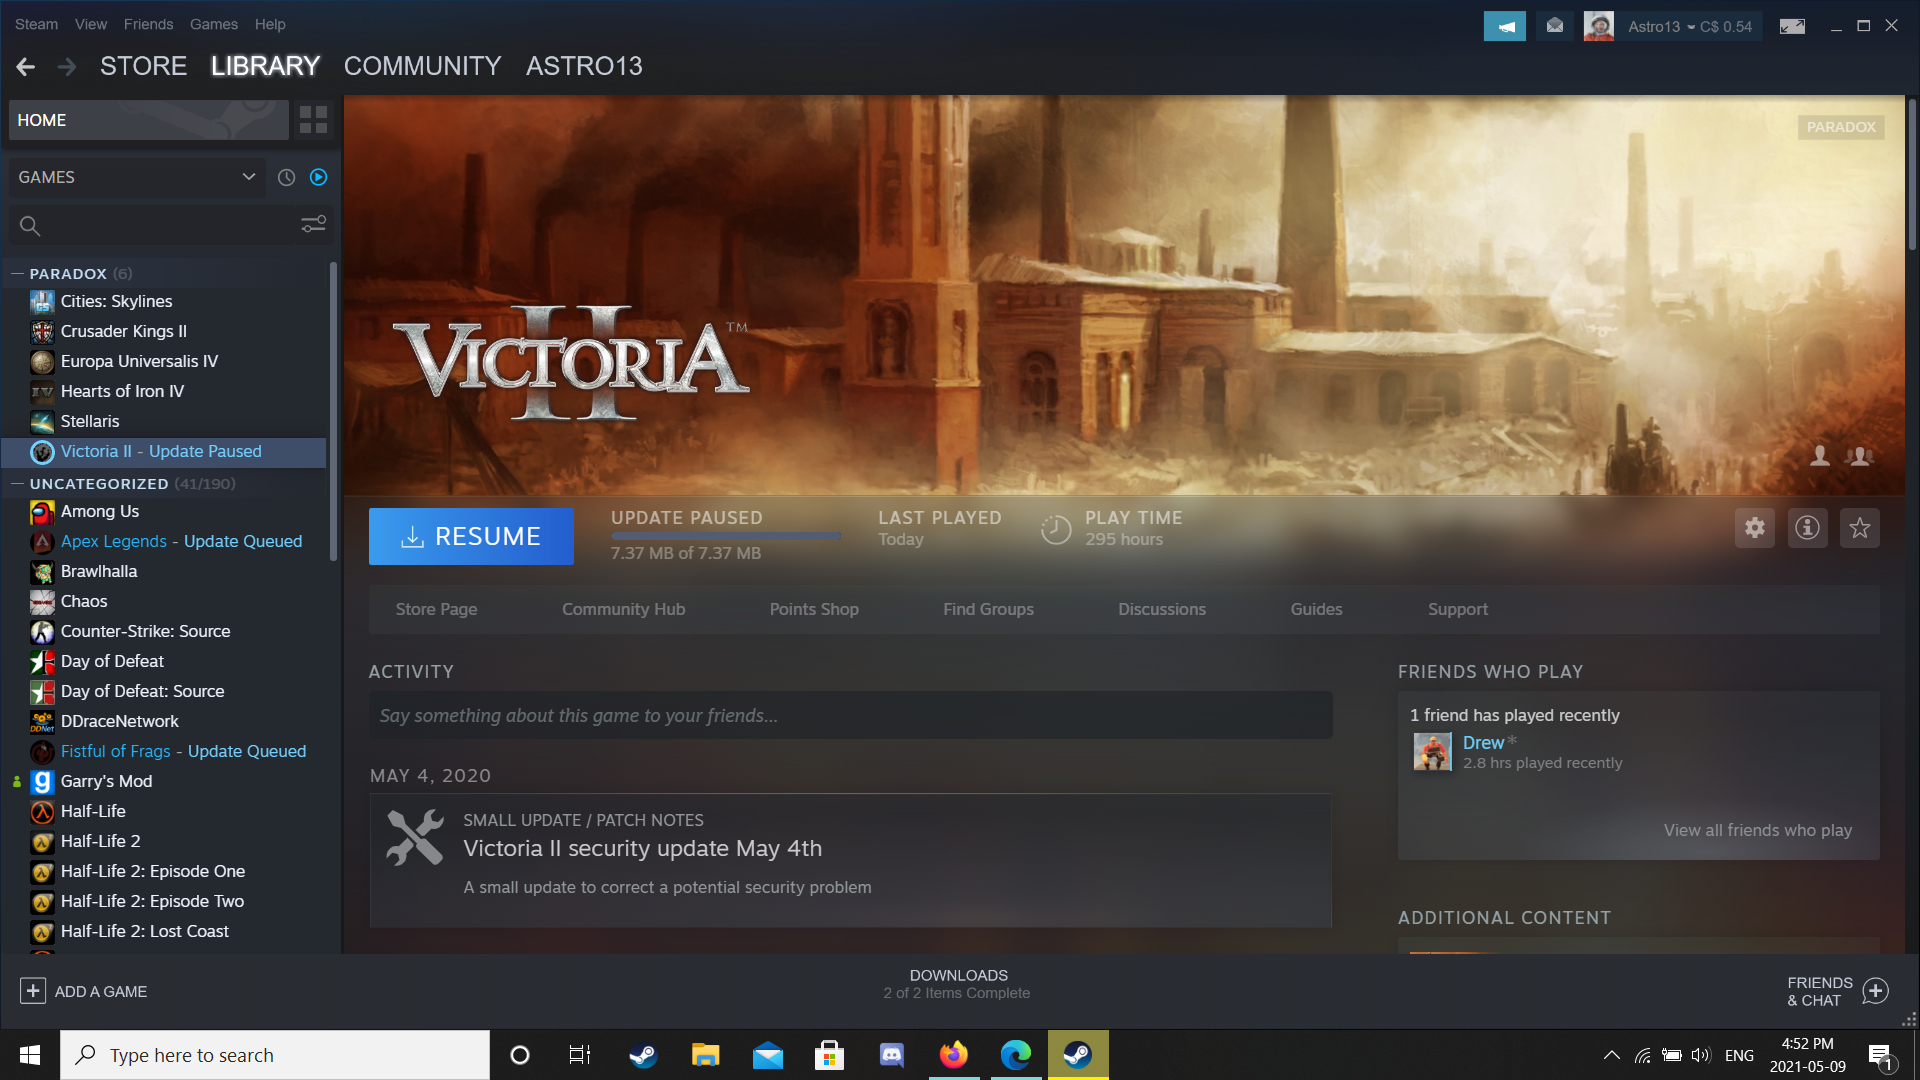Viewport: 1920px width, 1080px height.
Task: Enter Big Picture mode from the title bar
Action: coord(1791,27)
